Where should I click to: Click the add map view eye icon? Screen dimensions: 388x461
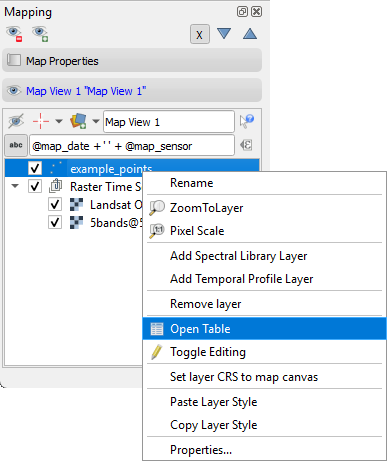[40, 34]
